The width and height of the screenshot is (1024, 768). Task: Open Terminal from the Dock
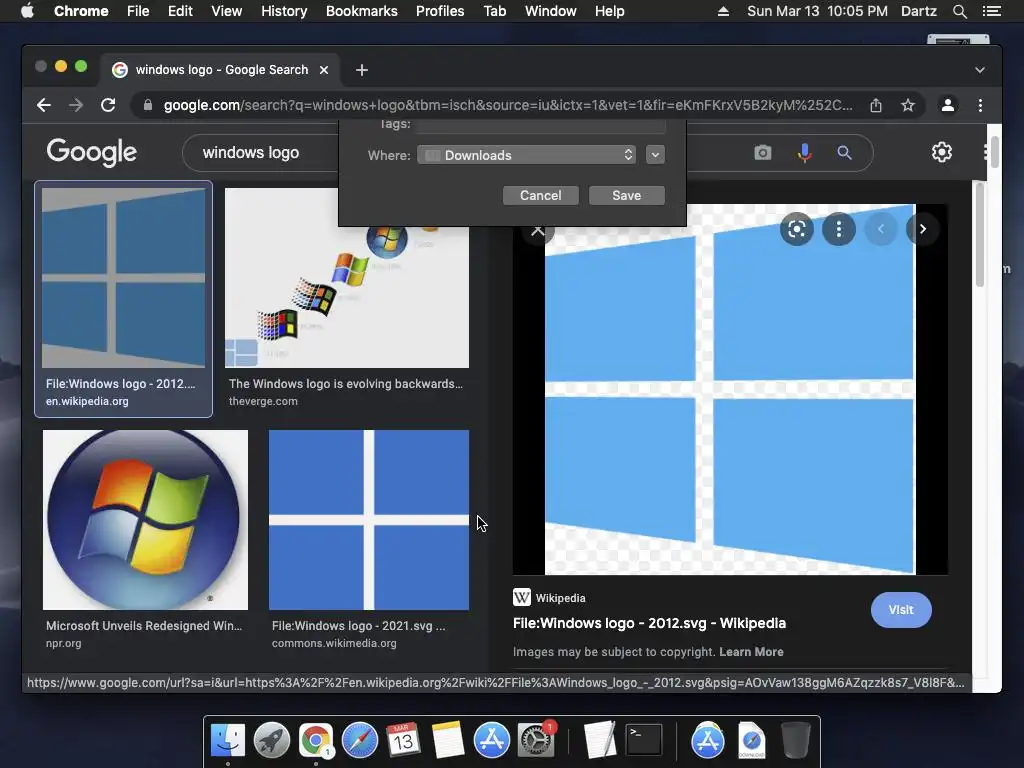pos(644,740)
